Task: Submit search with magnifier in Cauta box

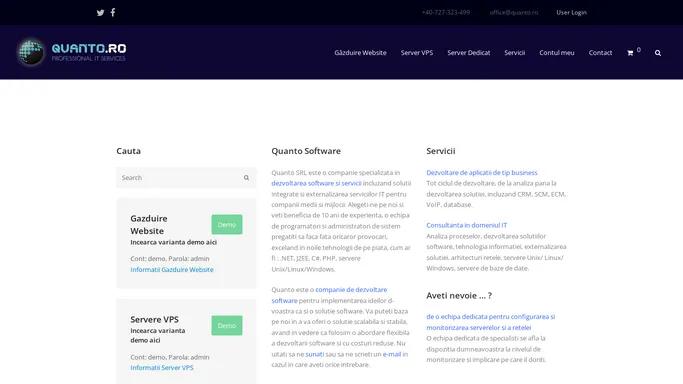Action: pos(246,178)
